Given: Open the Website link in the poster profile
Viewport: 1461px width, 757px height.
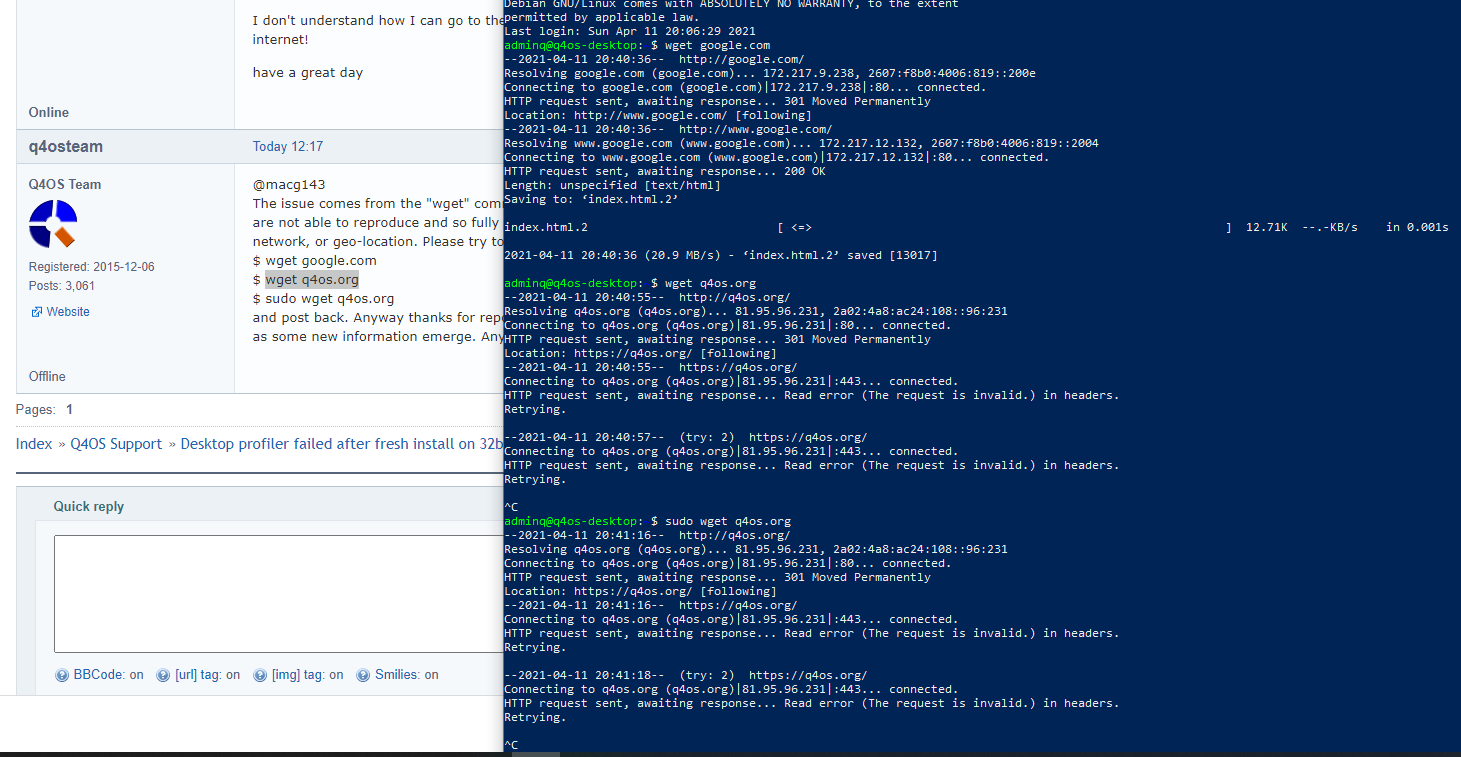Looking at the screenshot, I should 68,312.
